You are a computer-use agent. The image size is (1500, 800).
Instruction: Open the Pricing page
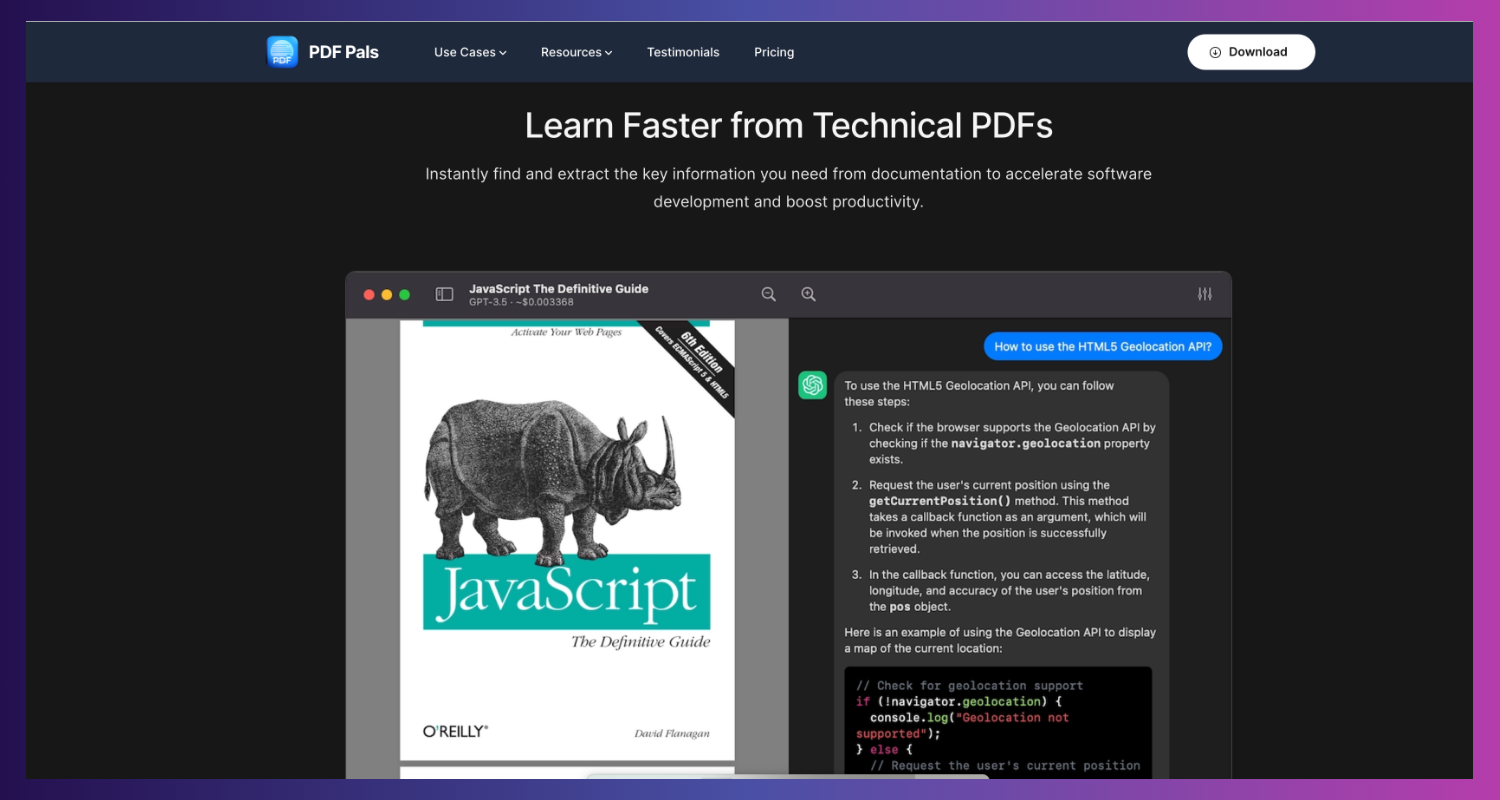774,52
